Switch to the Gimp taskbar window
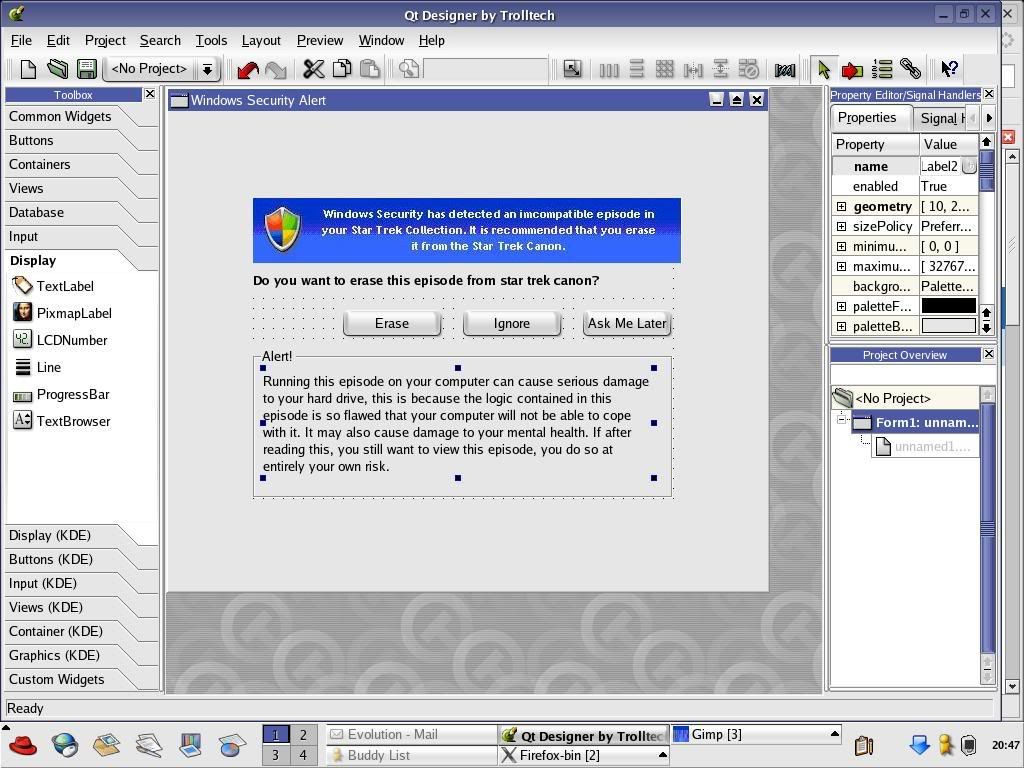 (756, 735)
